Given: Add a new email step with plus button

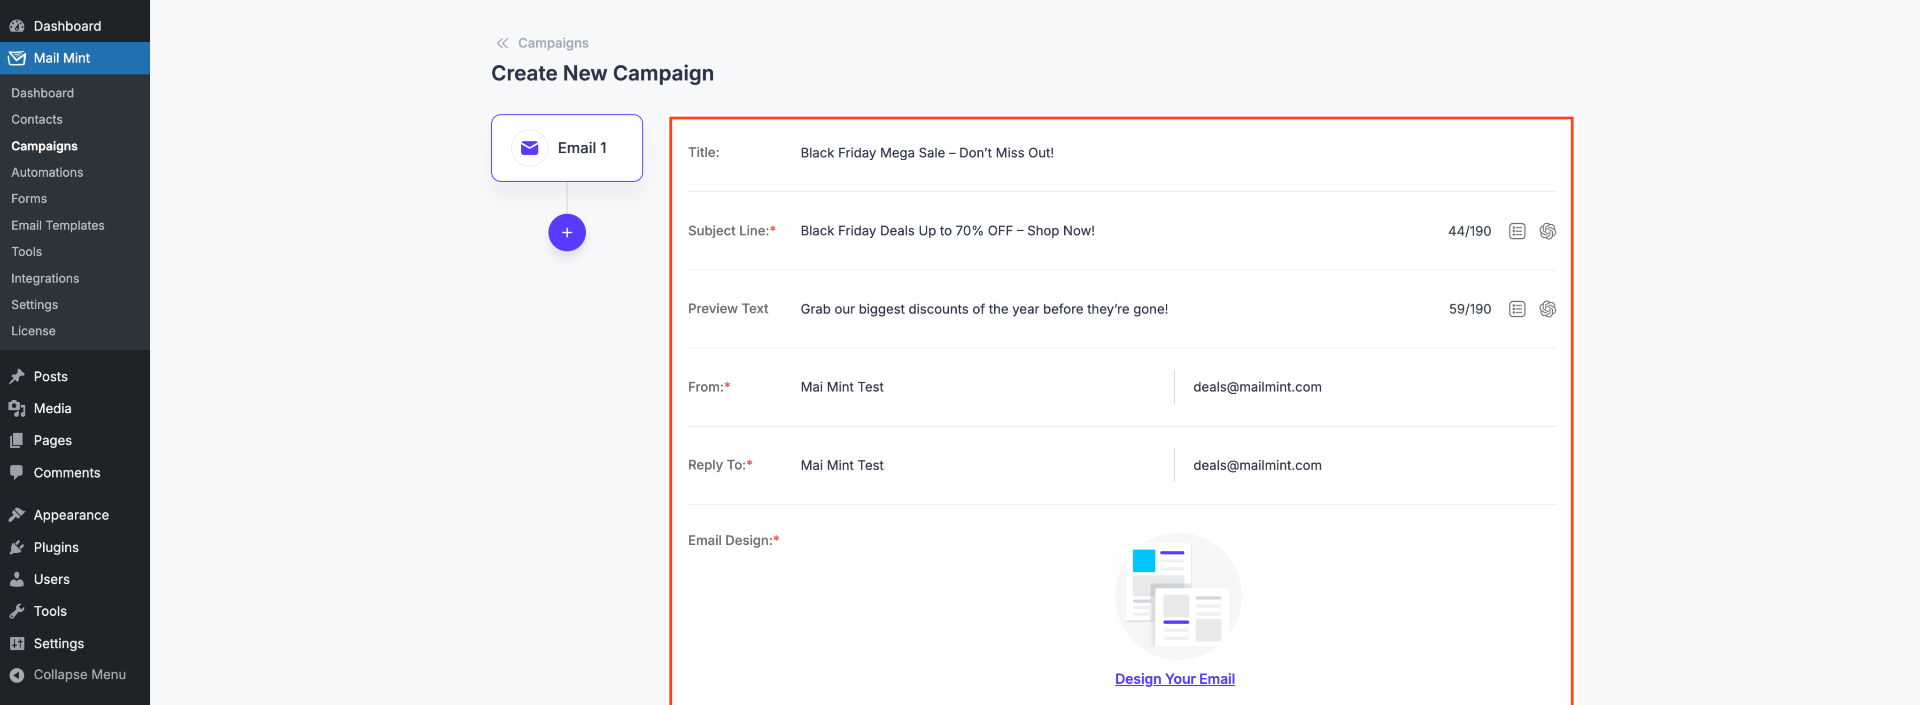Looking at the screenshot, I should (567, 233).
